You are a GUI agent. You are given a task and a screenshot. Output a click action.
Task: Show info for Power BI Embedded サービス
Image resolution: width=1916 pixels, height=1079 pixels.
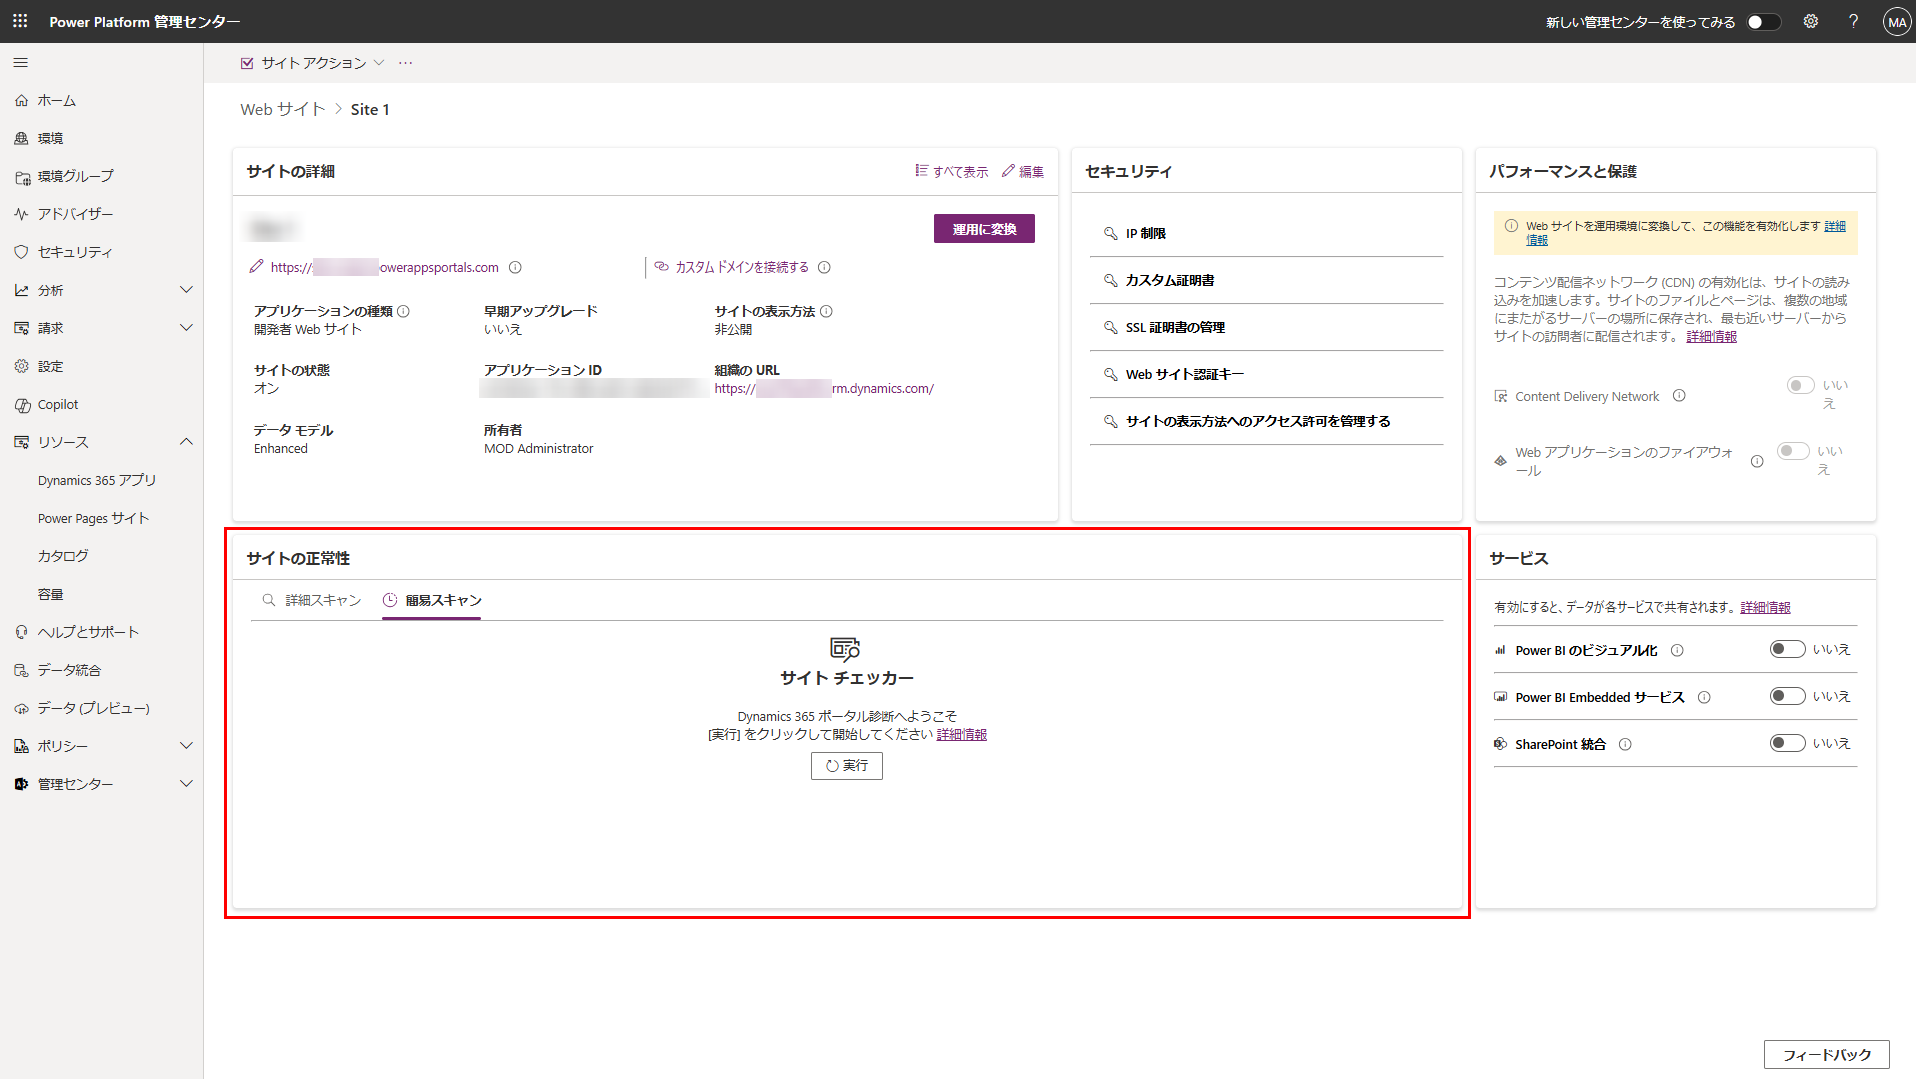click(x=1704, y=697)
